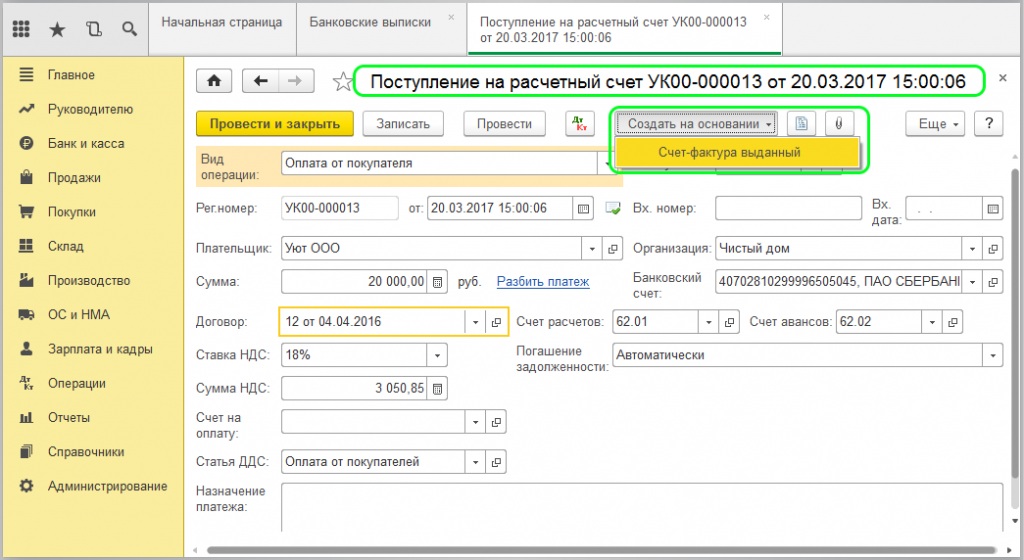
Task: Navigate back with the left arrow
Action: click(261, 81)
